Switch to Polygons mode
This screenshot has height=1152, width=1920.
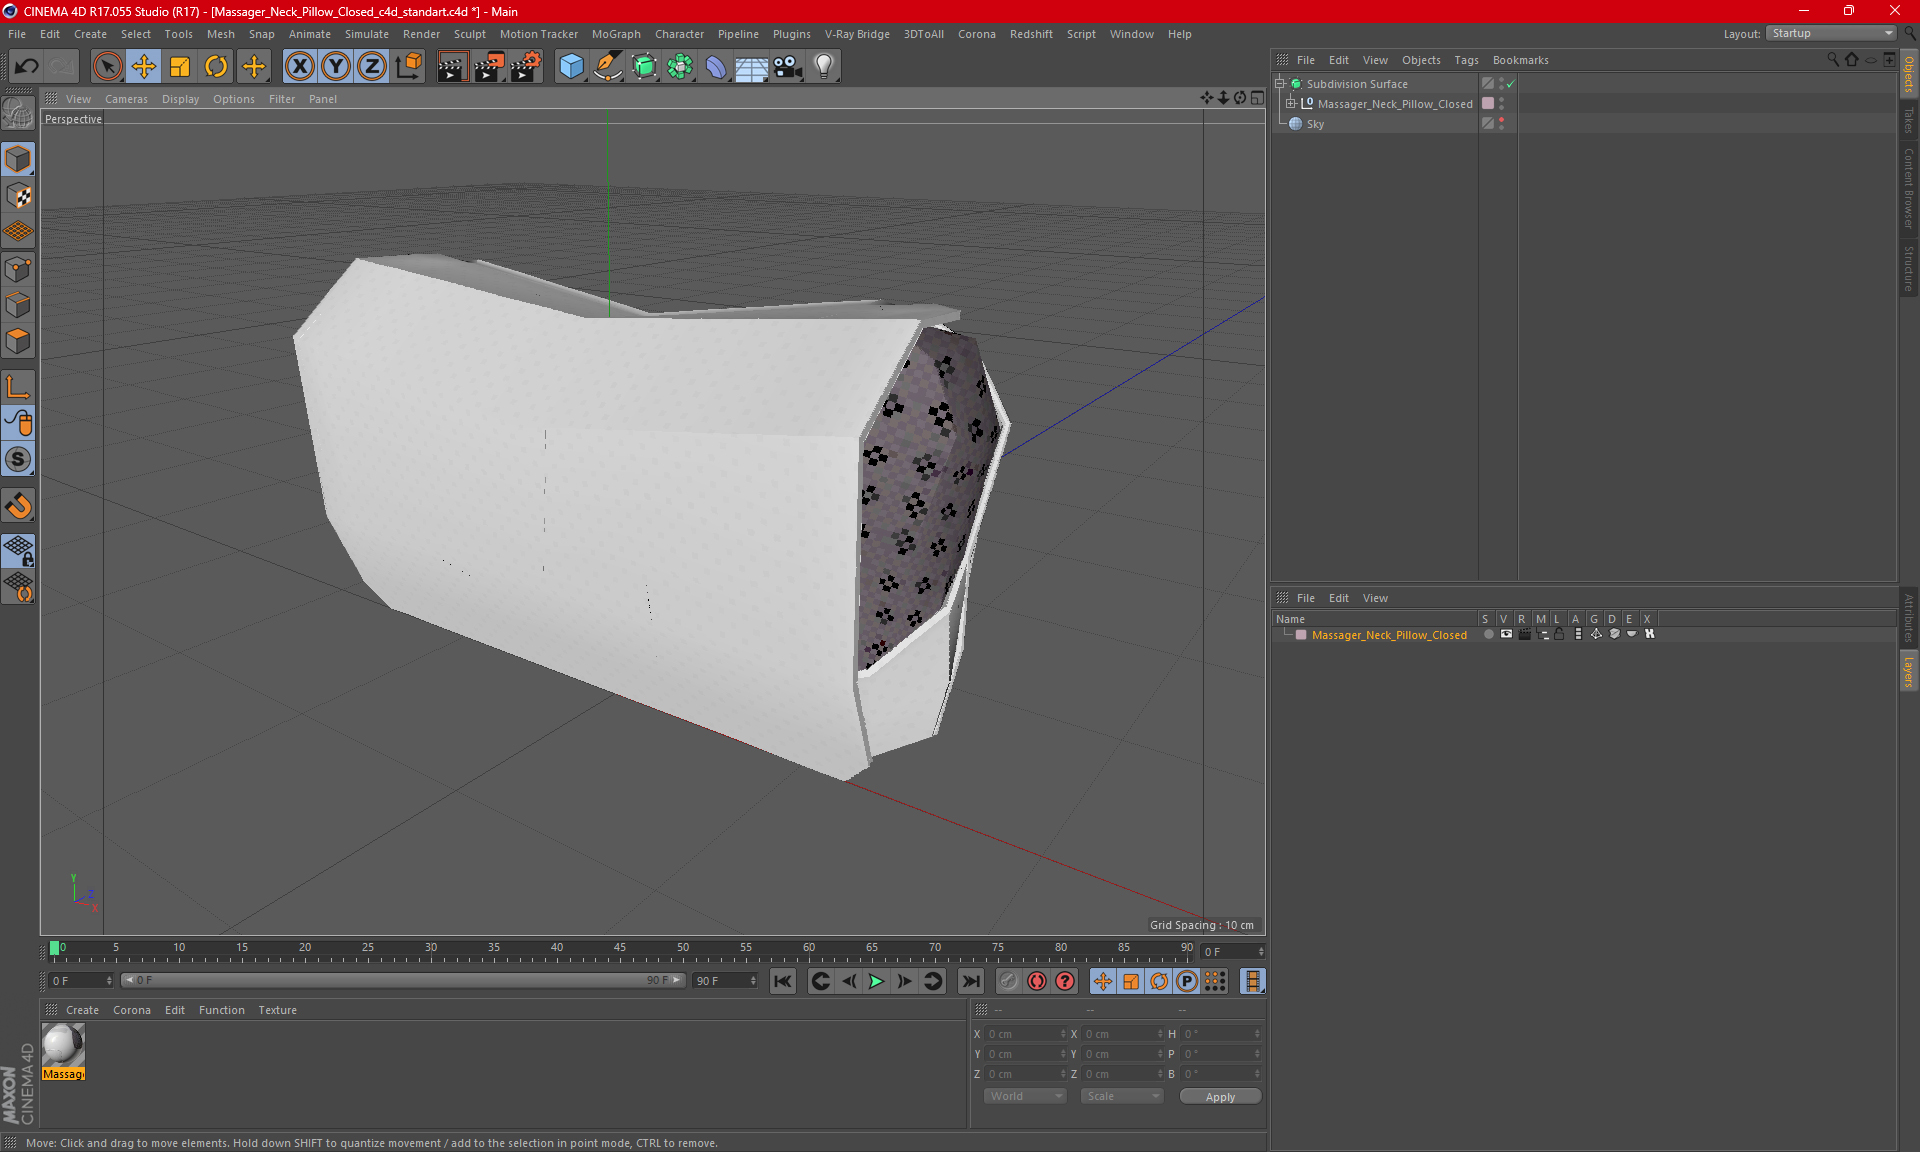coord(18,341)
